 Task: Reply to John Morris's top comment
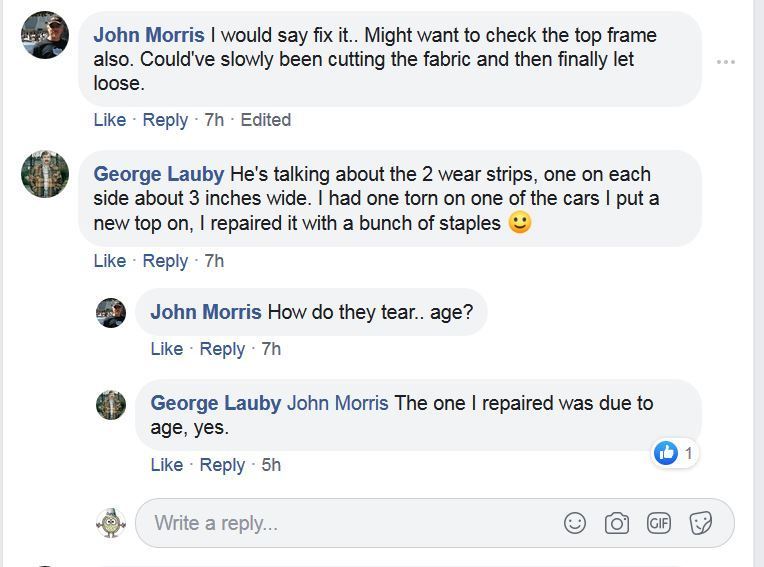165,120
